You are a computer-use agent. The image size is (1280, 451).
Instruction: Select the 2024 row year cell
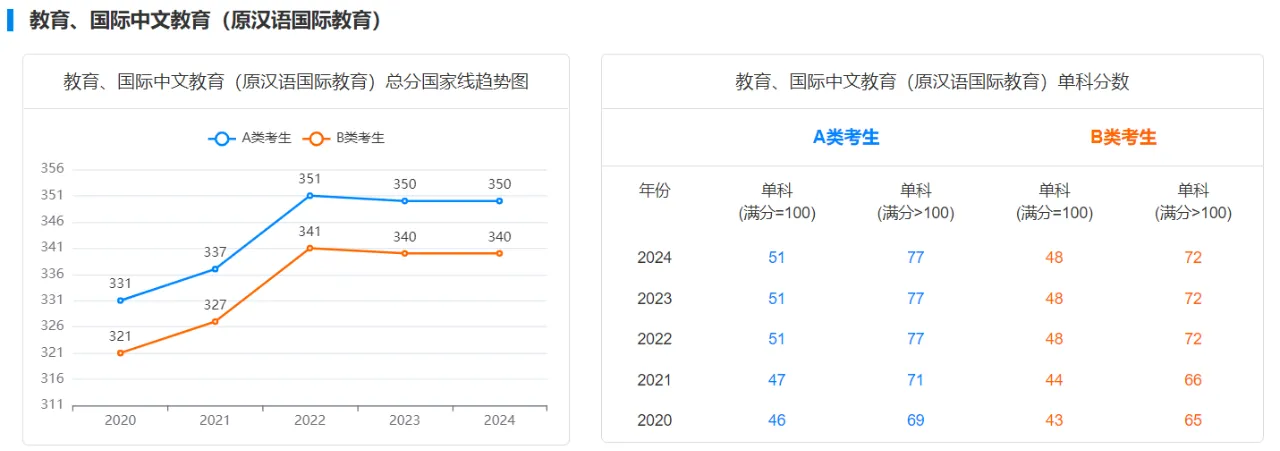pyautogui.click(x=654, y=258)
